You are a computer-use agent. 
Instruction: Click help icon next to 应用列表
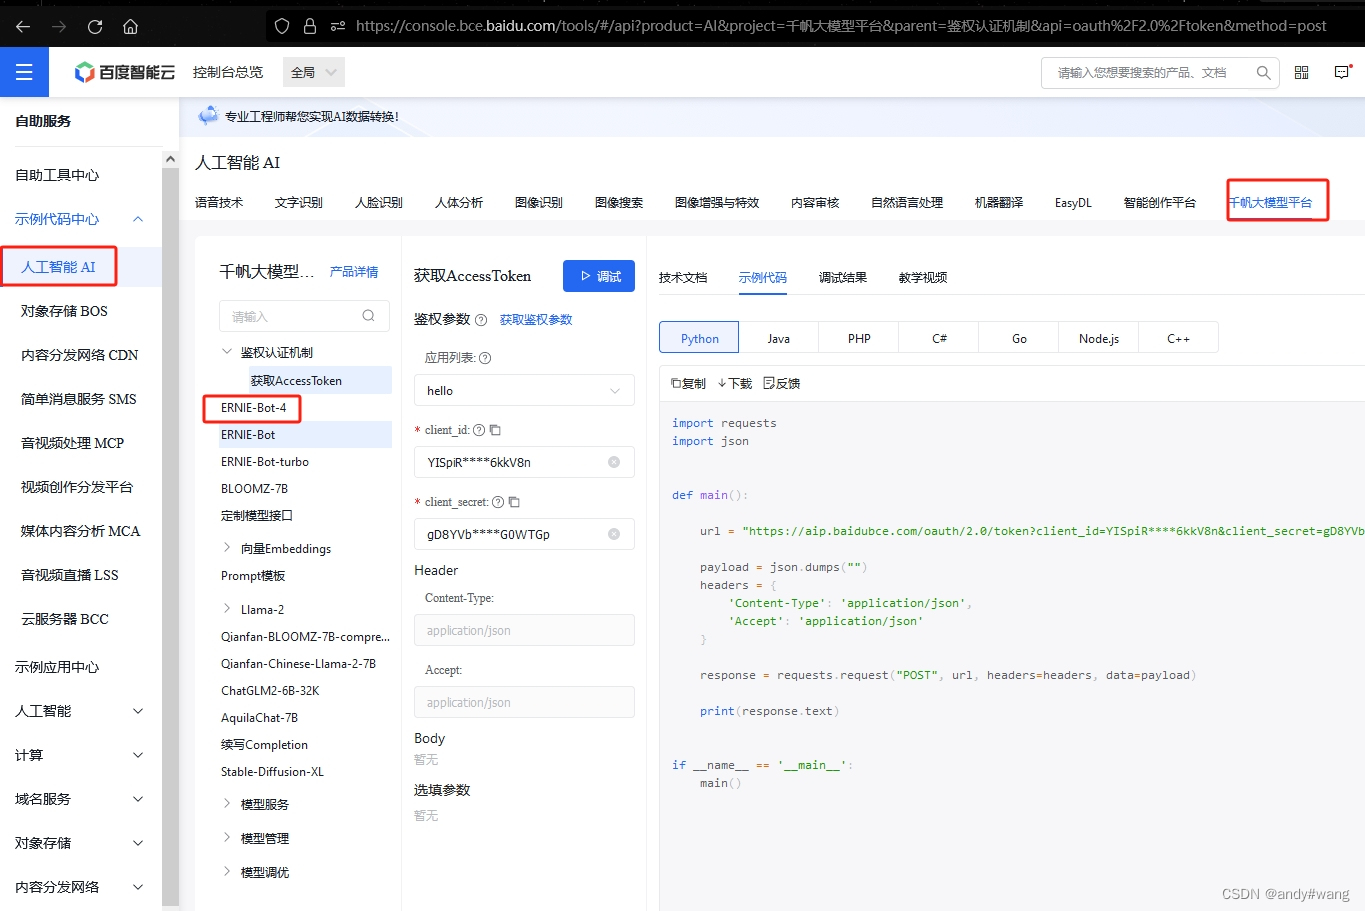coord(485,358)
